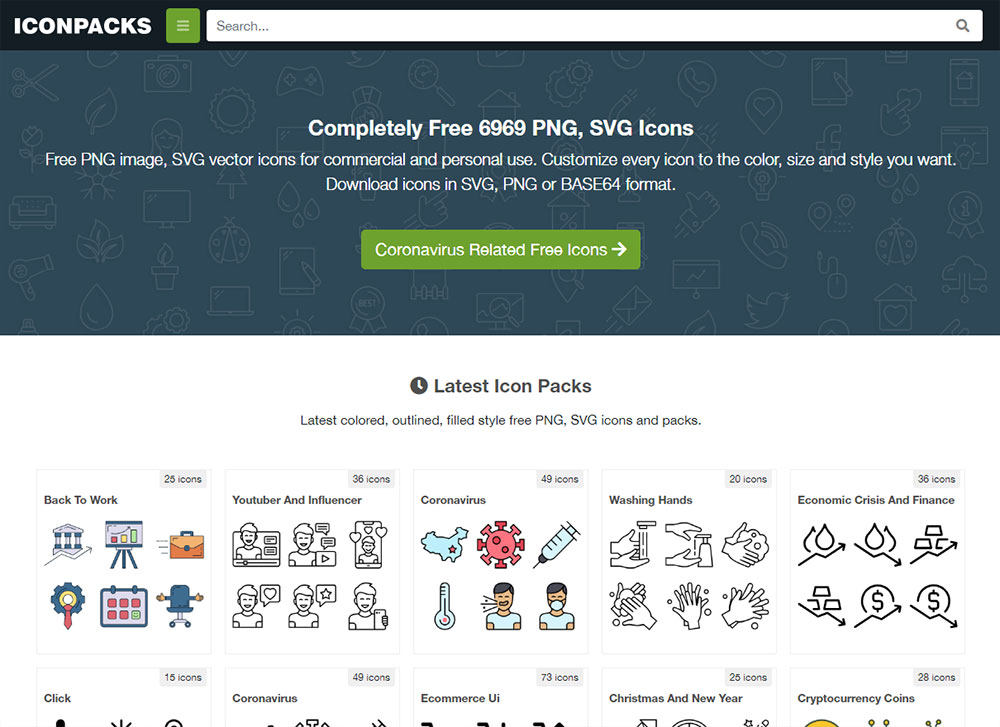Image resolution: width=1000 pixels, height=727 pixels.
Task: Select the syringe icon
Action: tap(557, 544)
